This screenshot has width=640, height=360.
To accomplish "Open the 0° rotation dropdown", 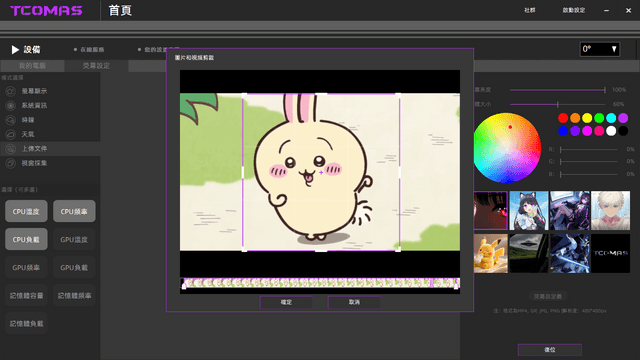I will (x=600, y=49).
